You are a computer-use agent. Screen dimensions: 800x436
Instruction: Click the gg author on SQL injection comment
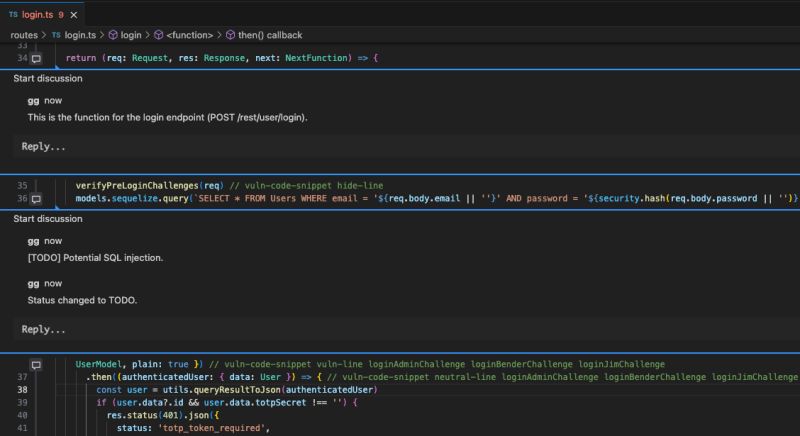point(33,241)
